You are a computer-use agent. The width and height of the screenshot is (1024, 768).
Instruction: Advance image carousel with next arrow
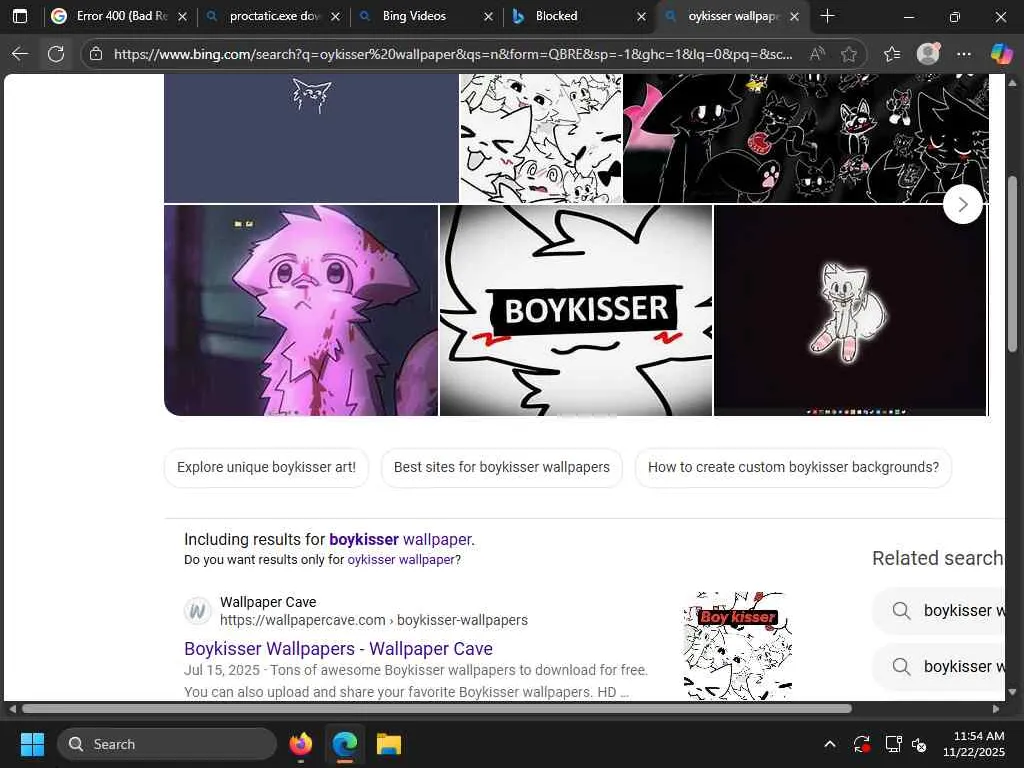pos(963,204)
